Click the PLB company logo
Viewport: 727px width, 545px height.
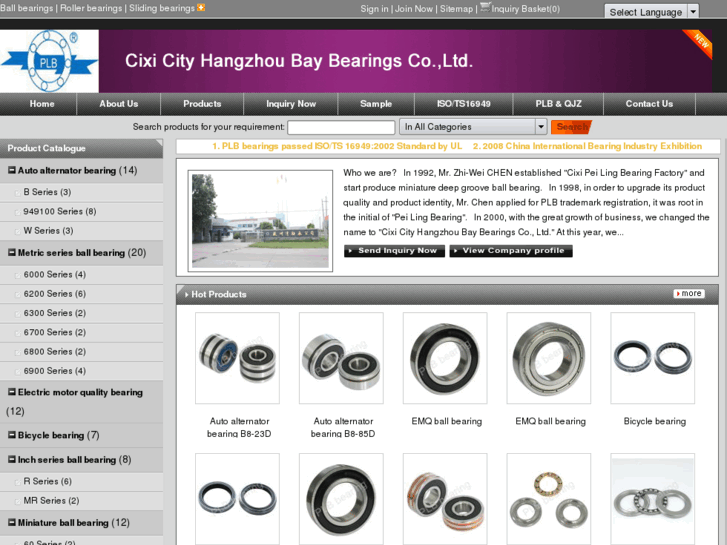[x=49, y=61]
